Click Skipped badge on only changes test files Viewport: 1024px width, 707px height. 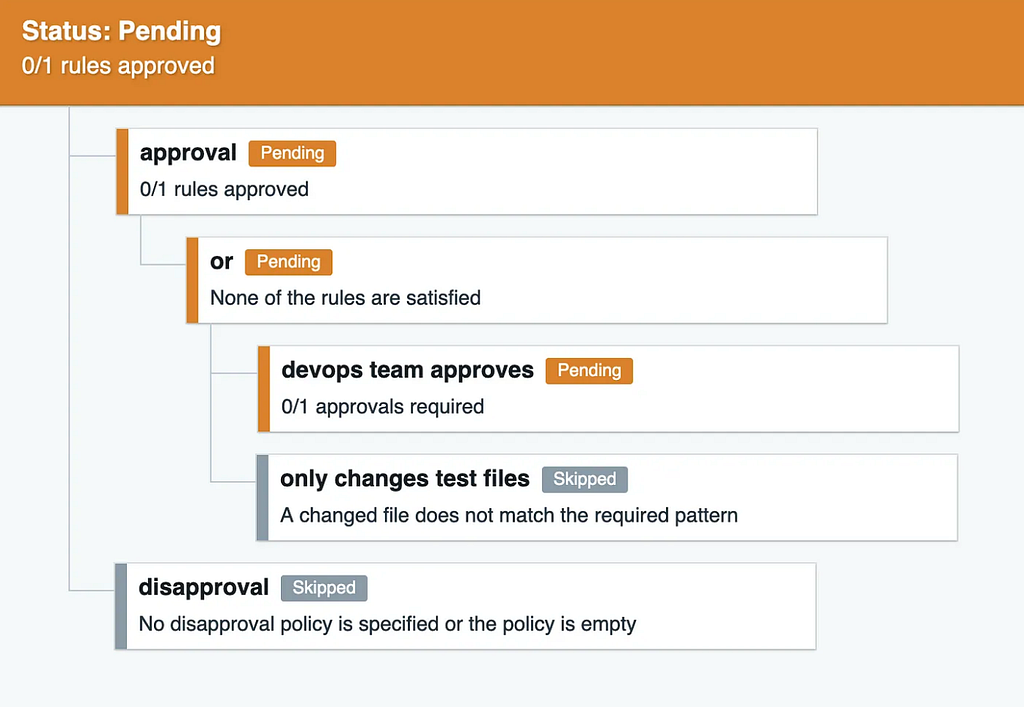tap(584, 479)
